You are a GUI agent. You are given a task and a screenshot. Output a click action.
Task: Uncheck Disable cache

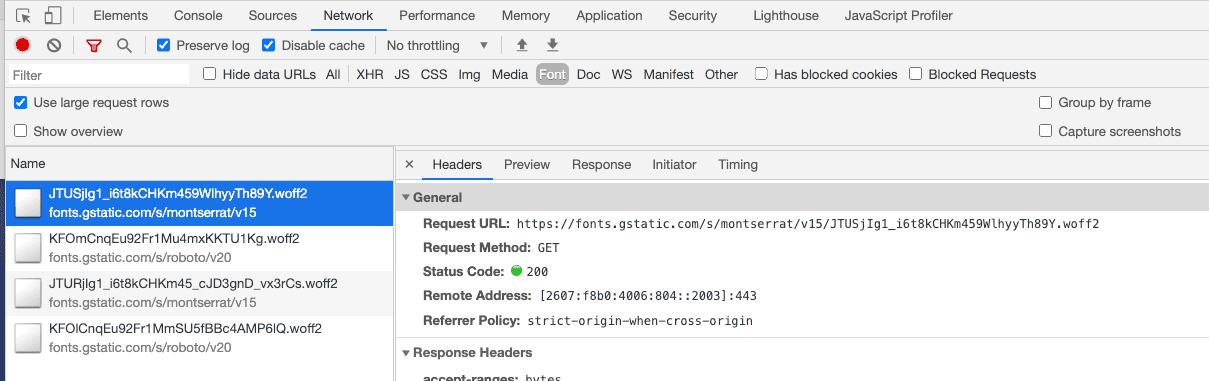(268, 45)
